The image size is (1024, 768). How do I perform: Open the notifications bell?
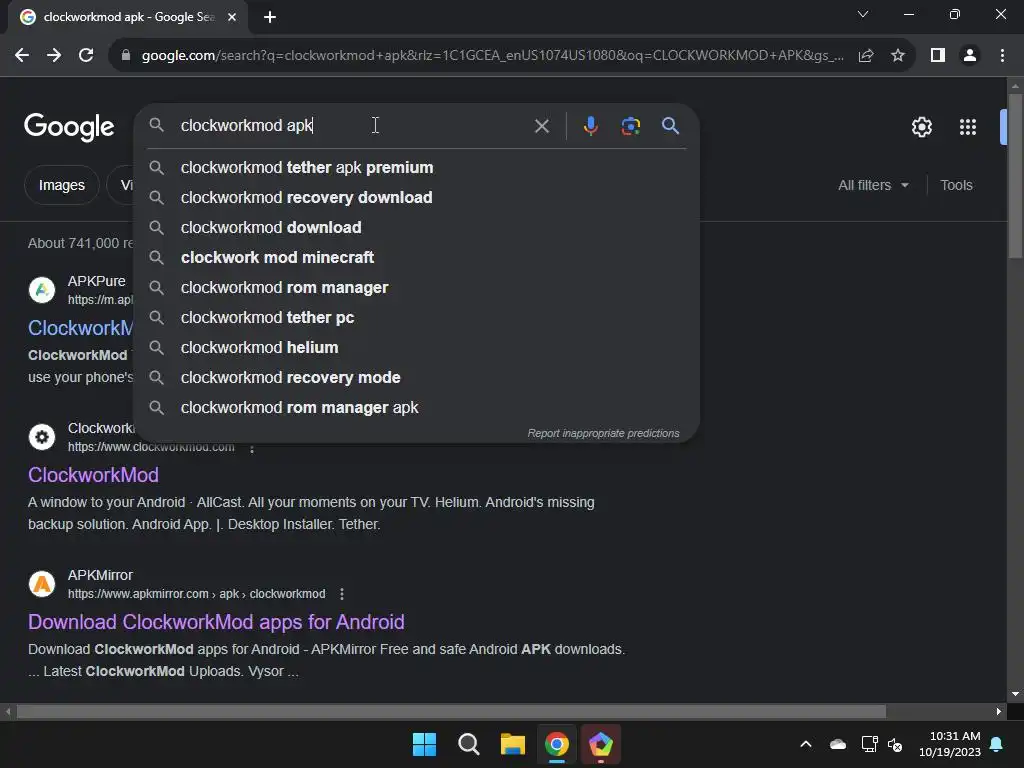pos(997,744)
